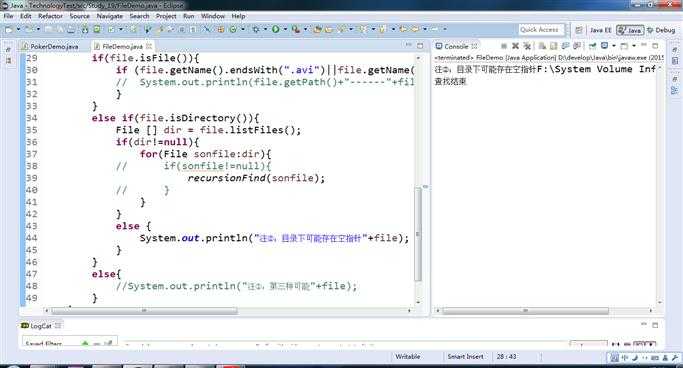Click the recursionFind(sonfile); code line

[256, 178]
